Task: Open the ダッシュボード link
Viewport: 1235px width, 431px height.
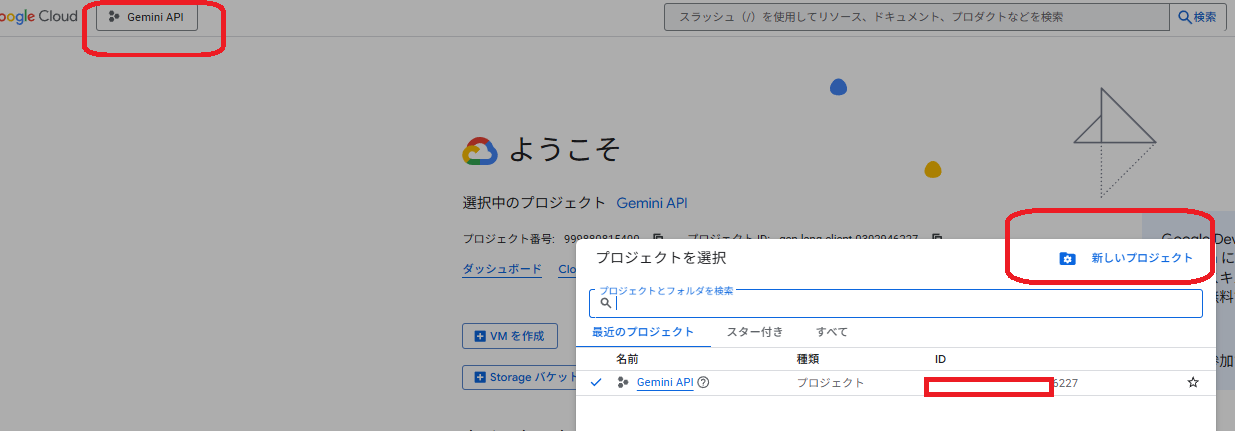Action: pyautogui.click(x=502, y=269)
